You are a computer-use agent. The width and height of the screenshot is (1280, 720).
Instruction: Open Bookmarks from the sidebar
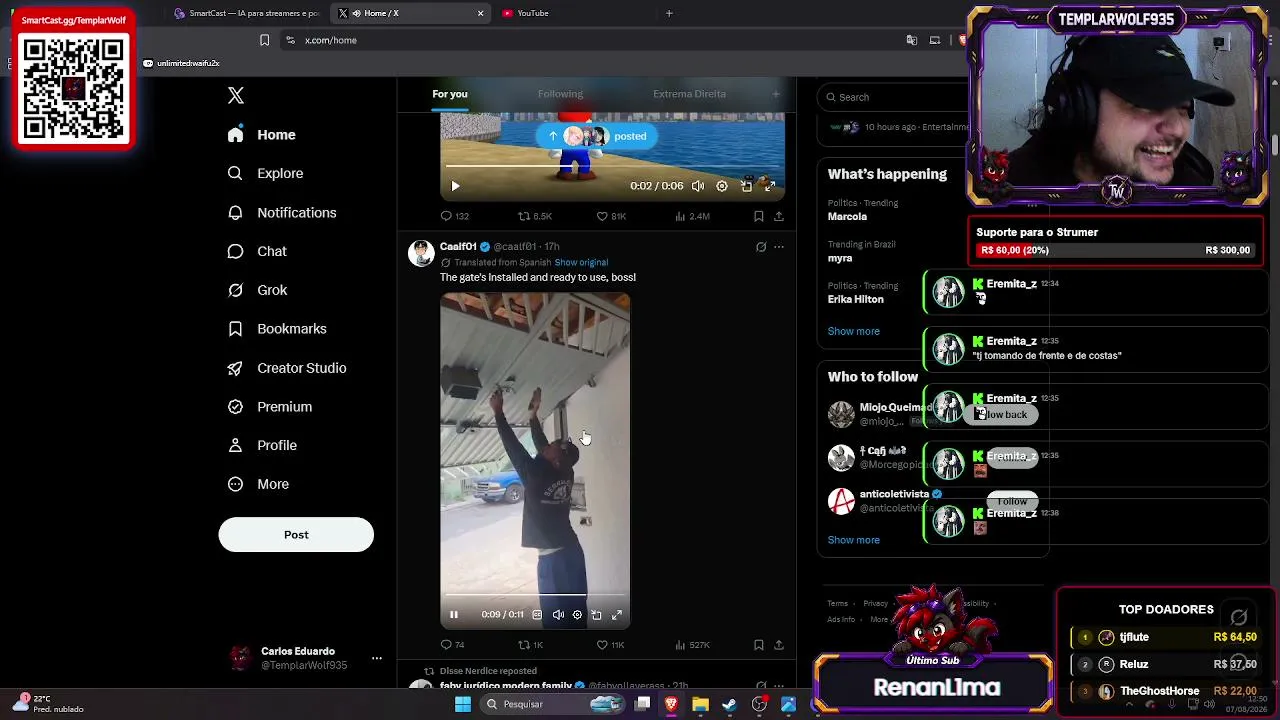click(x=278, y=329)
